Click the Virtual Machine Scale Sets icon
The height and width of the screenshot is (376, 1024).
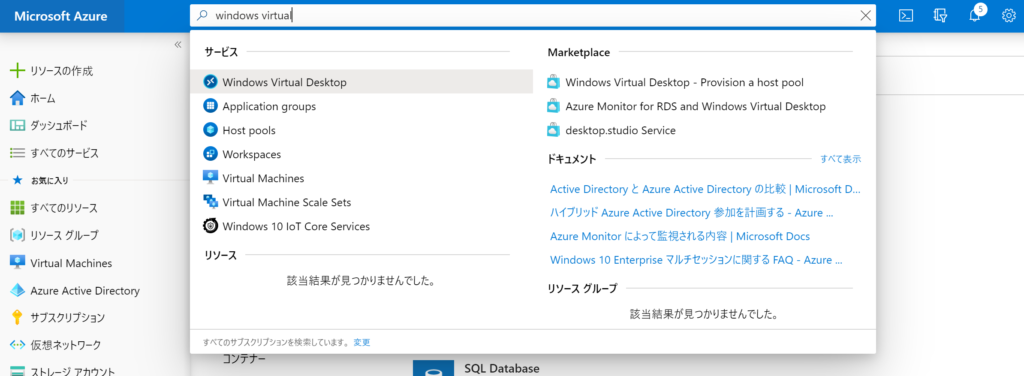[x=210, y=202]
